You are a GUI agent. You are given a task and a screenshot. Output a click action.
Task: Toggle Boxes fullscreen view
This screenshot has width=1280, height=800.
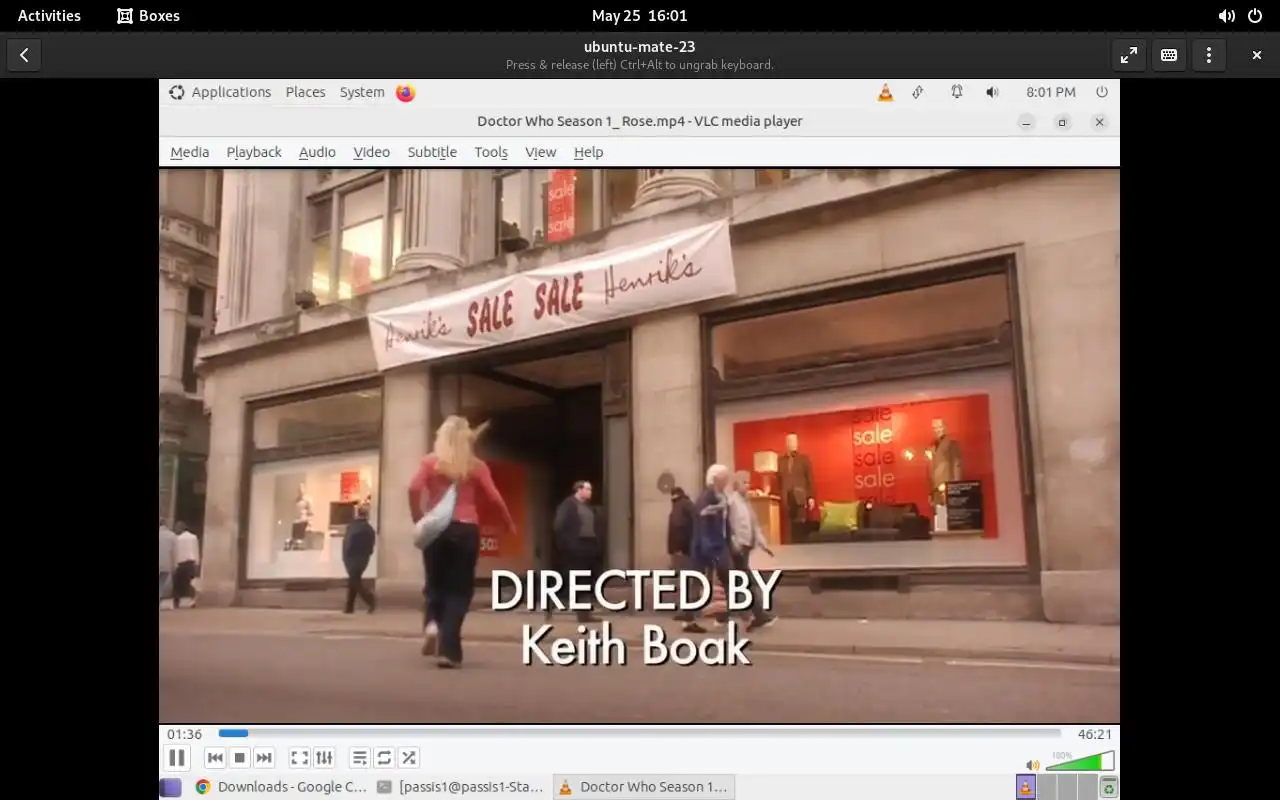tap(1129, 55)
